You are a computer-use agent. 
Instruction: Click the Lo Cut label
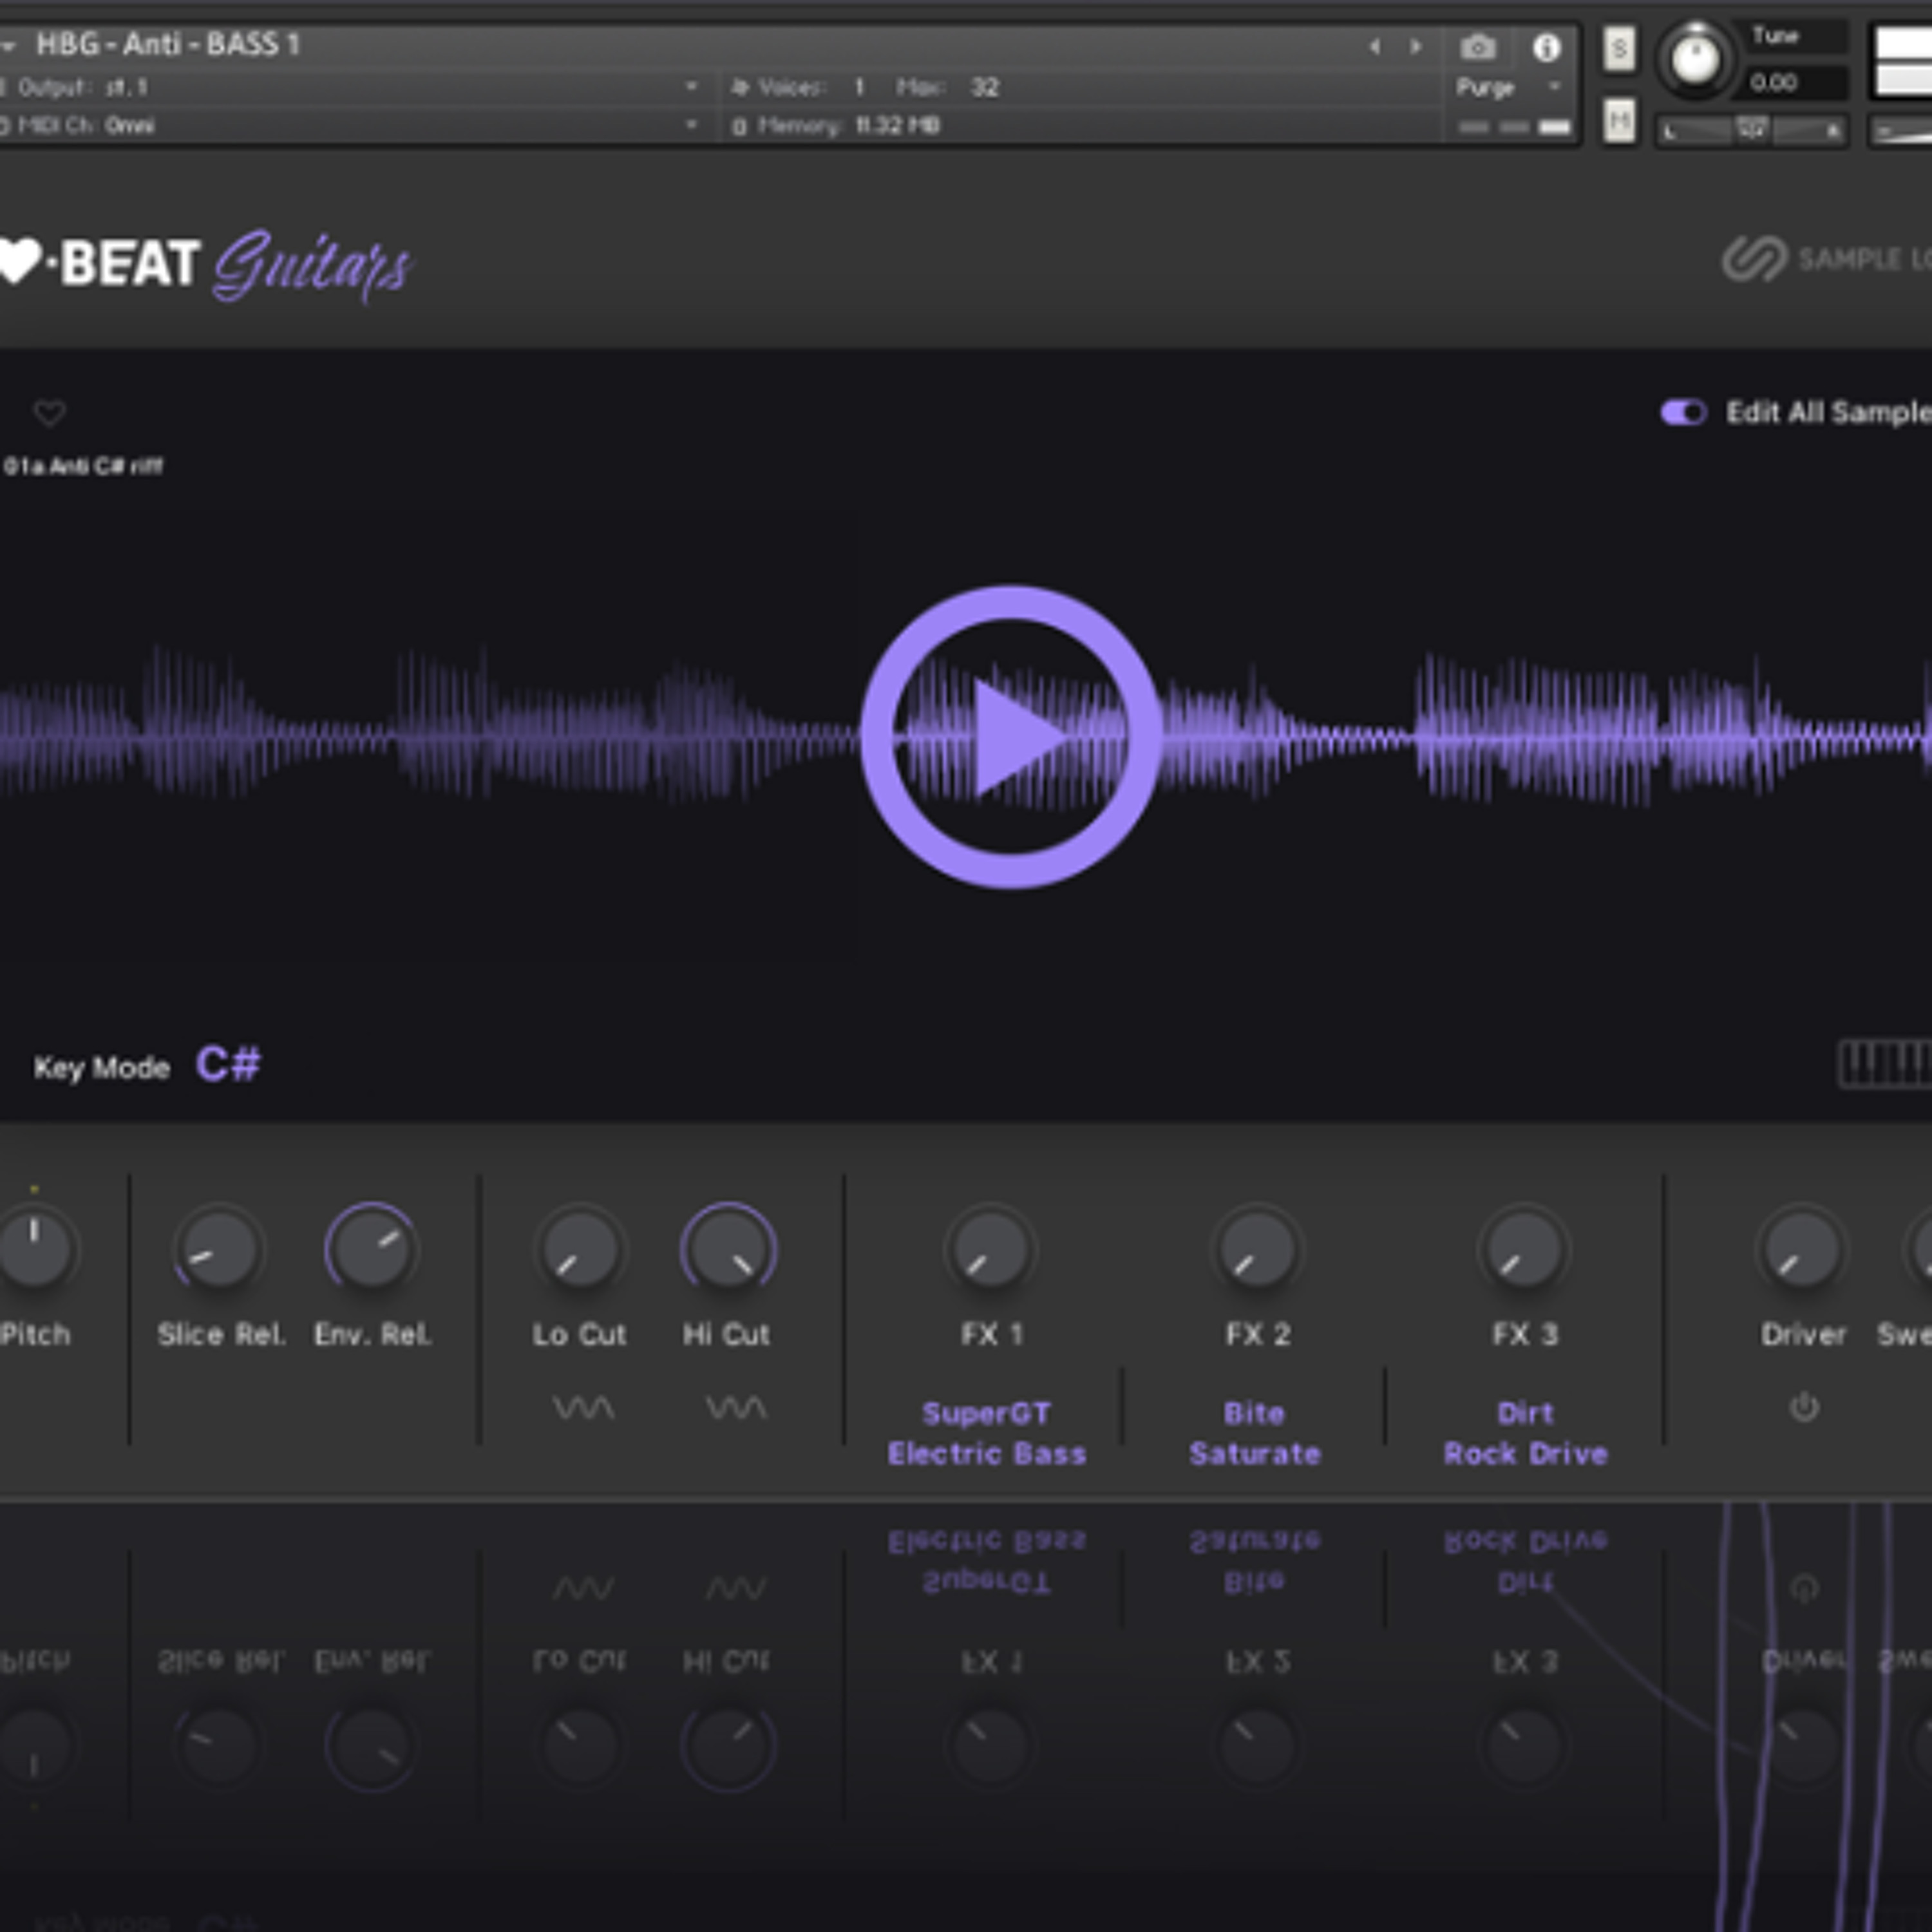579,1335
